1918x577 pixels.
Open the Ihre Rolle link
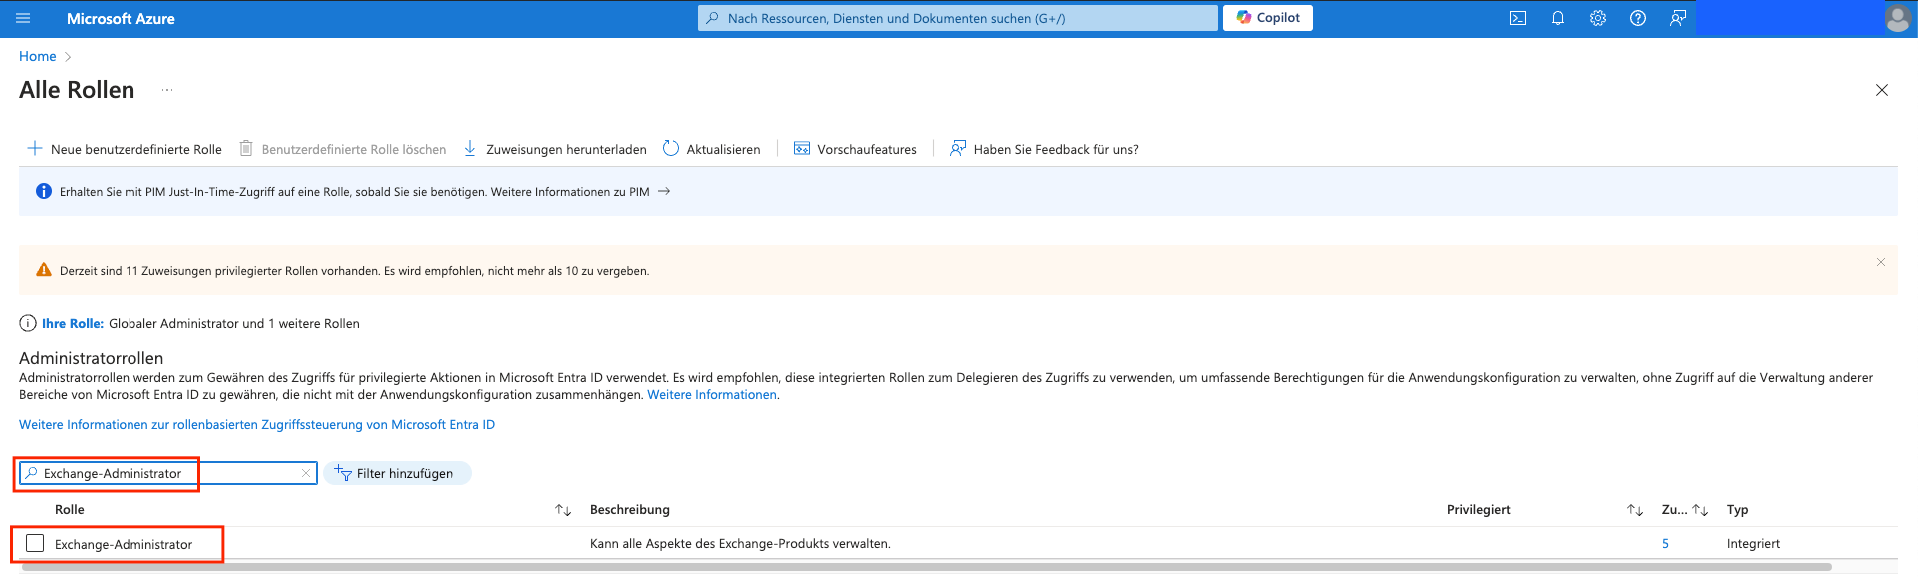pos(73,323)
